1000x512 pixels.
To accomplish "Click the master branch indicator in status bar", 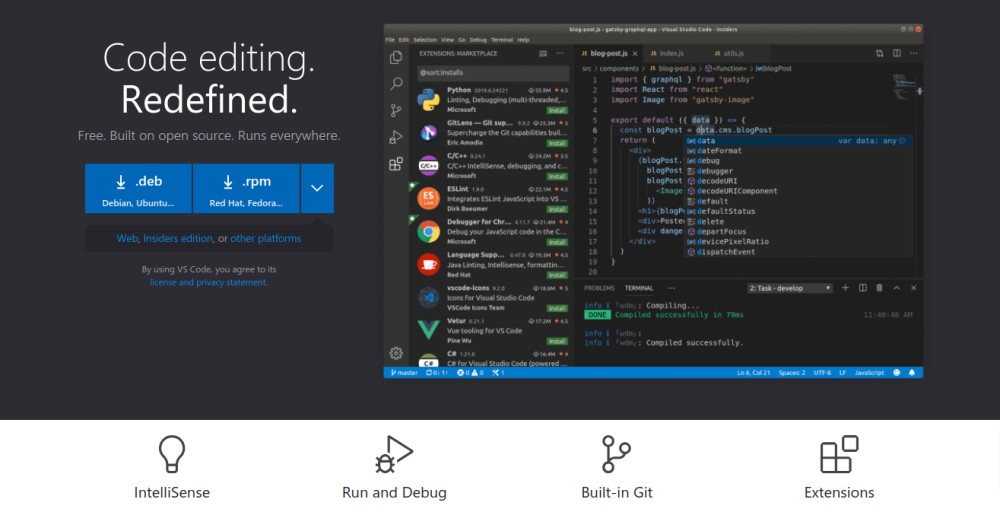I will coord(404,372).
